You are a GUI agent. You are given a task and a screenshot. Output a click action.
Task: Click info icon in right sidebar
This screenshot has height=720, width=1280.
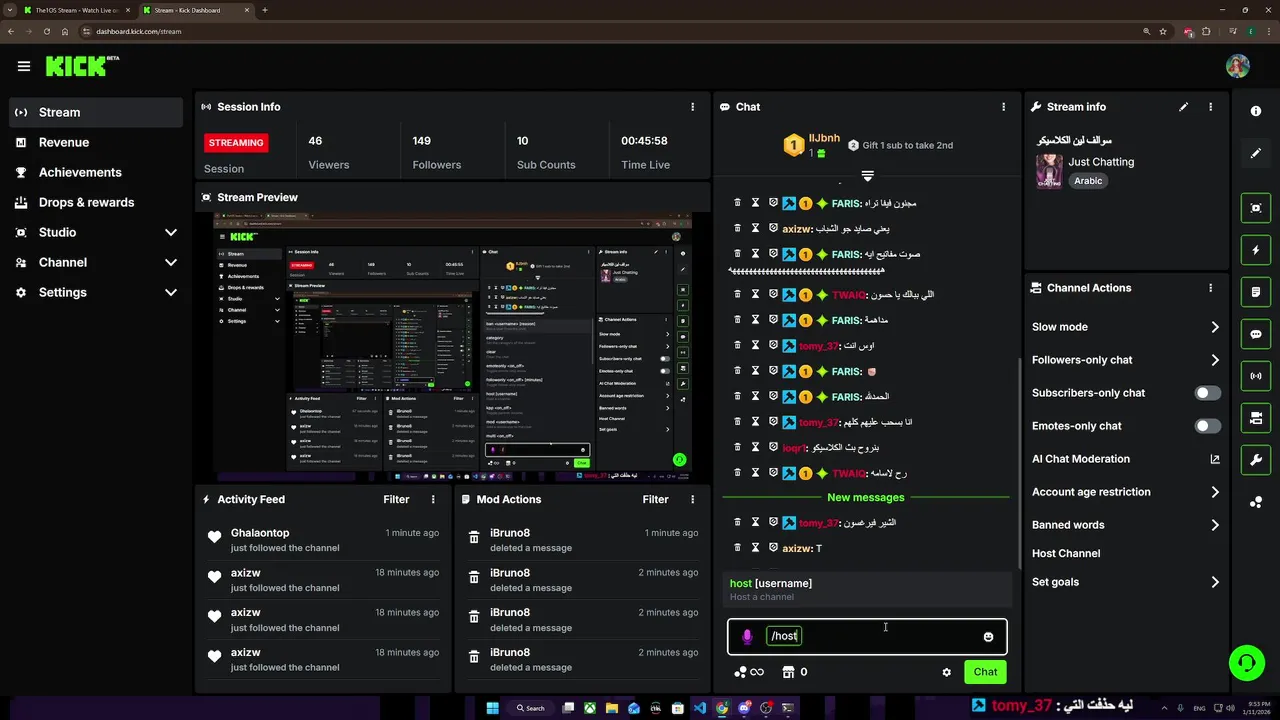pos(1256,111)
